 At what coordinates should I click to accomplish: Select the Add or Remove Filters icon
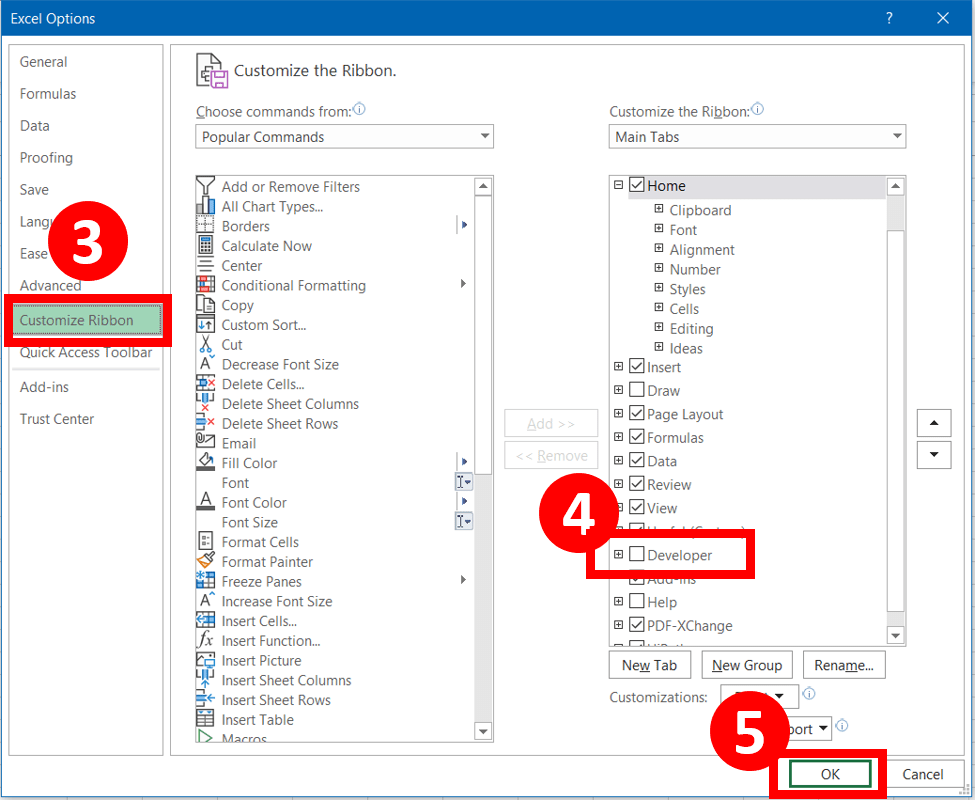[205, 187]
